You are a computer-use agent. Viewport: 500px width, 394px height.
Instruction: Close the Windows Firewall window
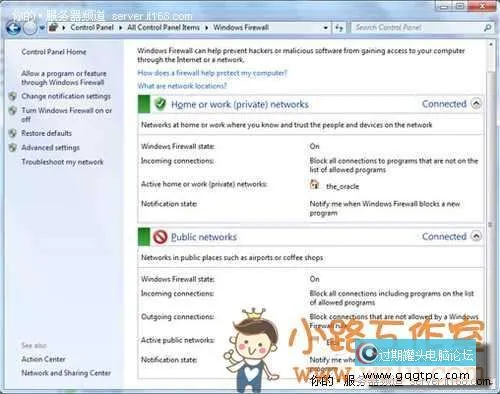pos(482,6)
